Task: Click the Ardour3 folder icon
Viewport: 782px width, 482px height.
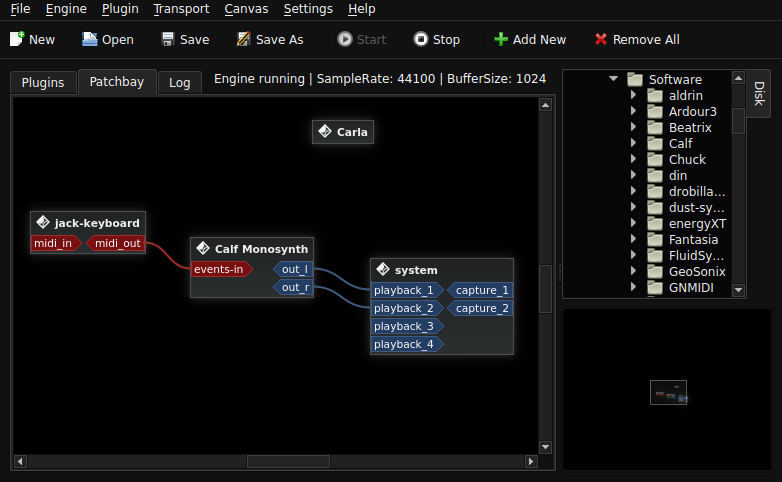Action: [x=655, y=111]
